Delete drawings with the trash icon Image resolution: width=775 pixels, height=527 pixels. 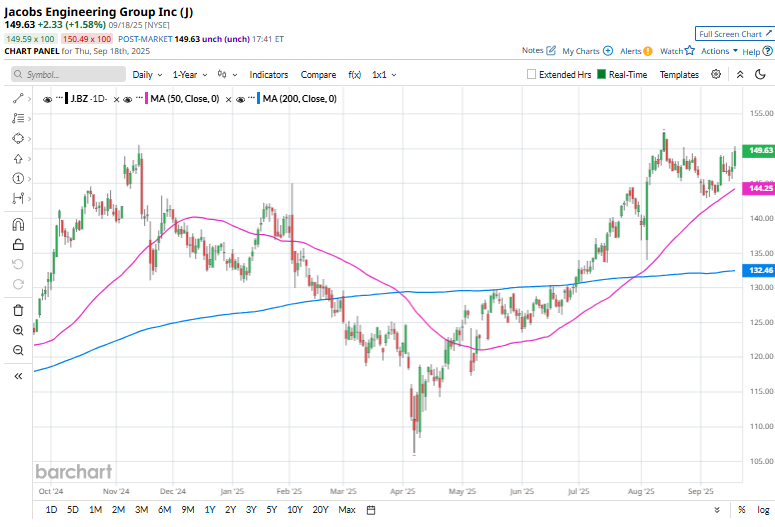(18, 310)
